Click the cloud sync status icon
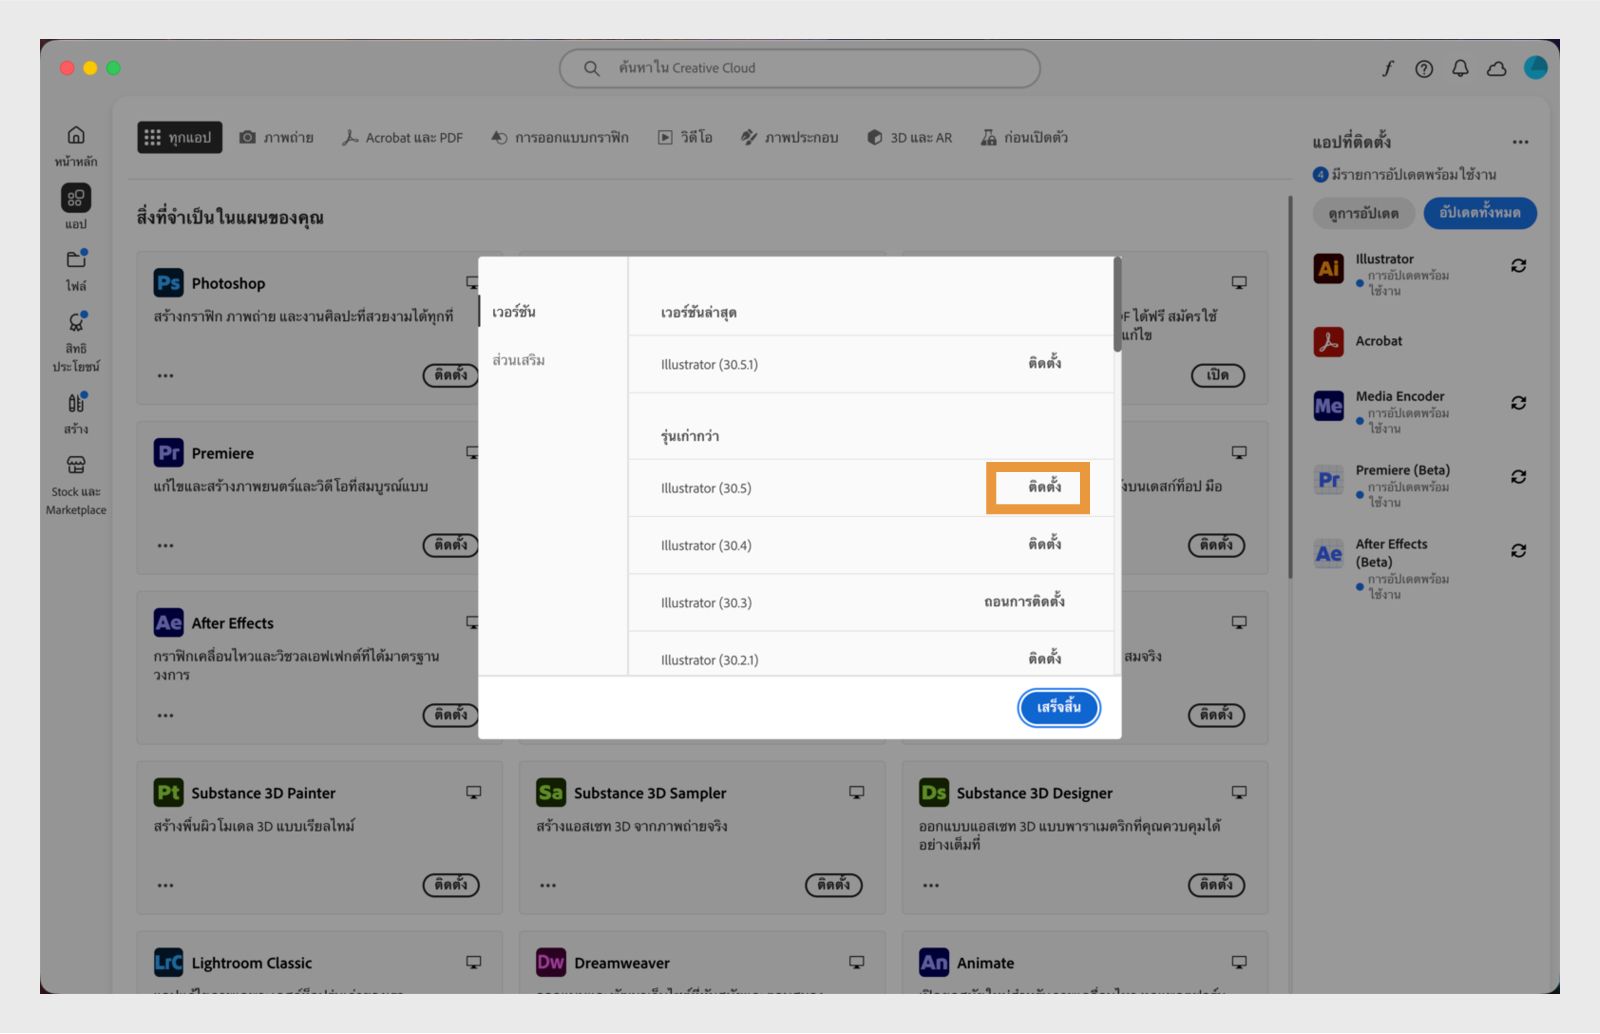The height and width of the screenshot is (1034, 1600). click(1497, 68)
